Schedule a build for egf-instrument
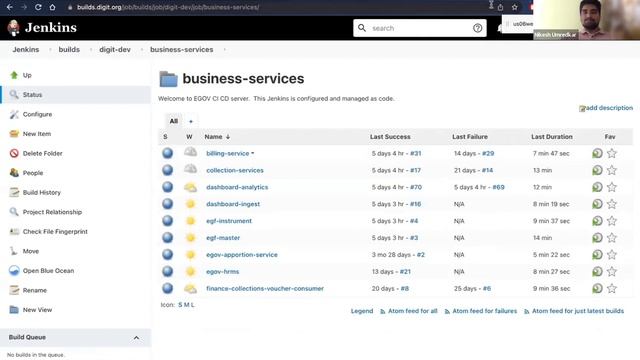The height and width of the screenshot is (360, 640). point(597,221)
